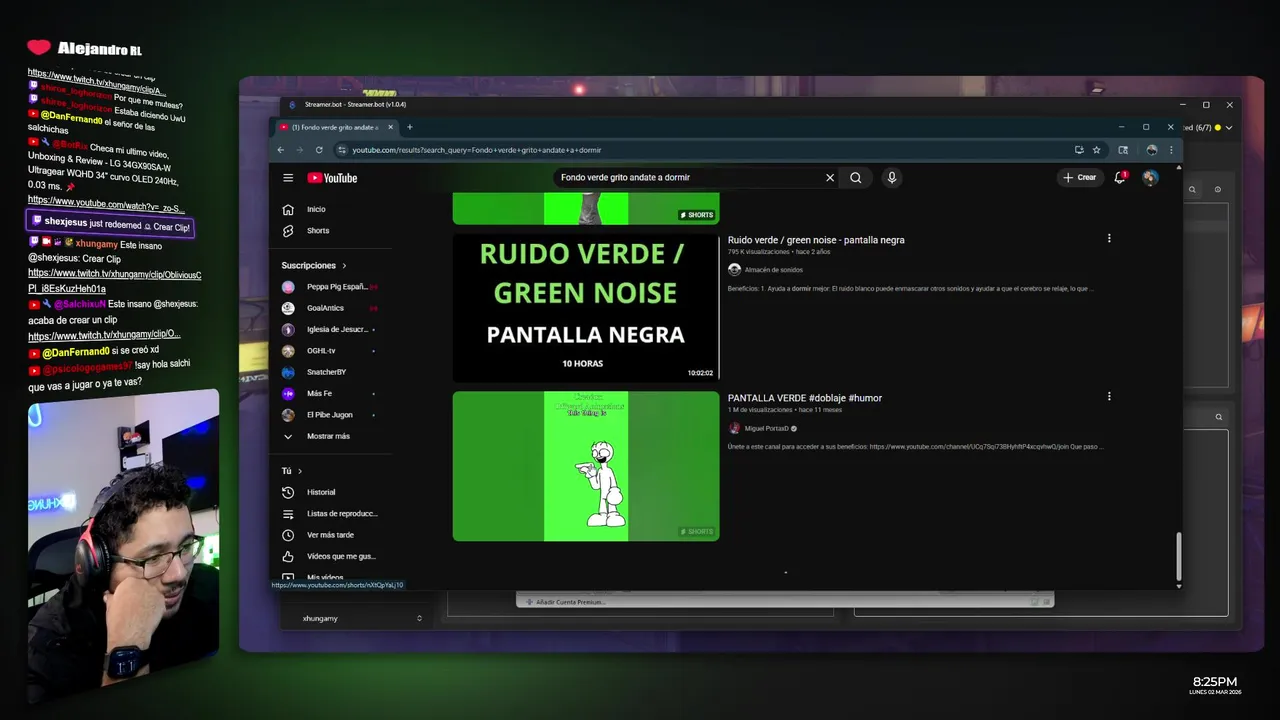
Task: Open Almacén de sonidos channel
Action: (x=774, y=270)
